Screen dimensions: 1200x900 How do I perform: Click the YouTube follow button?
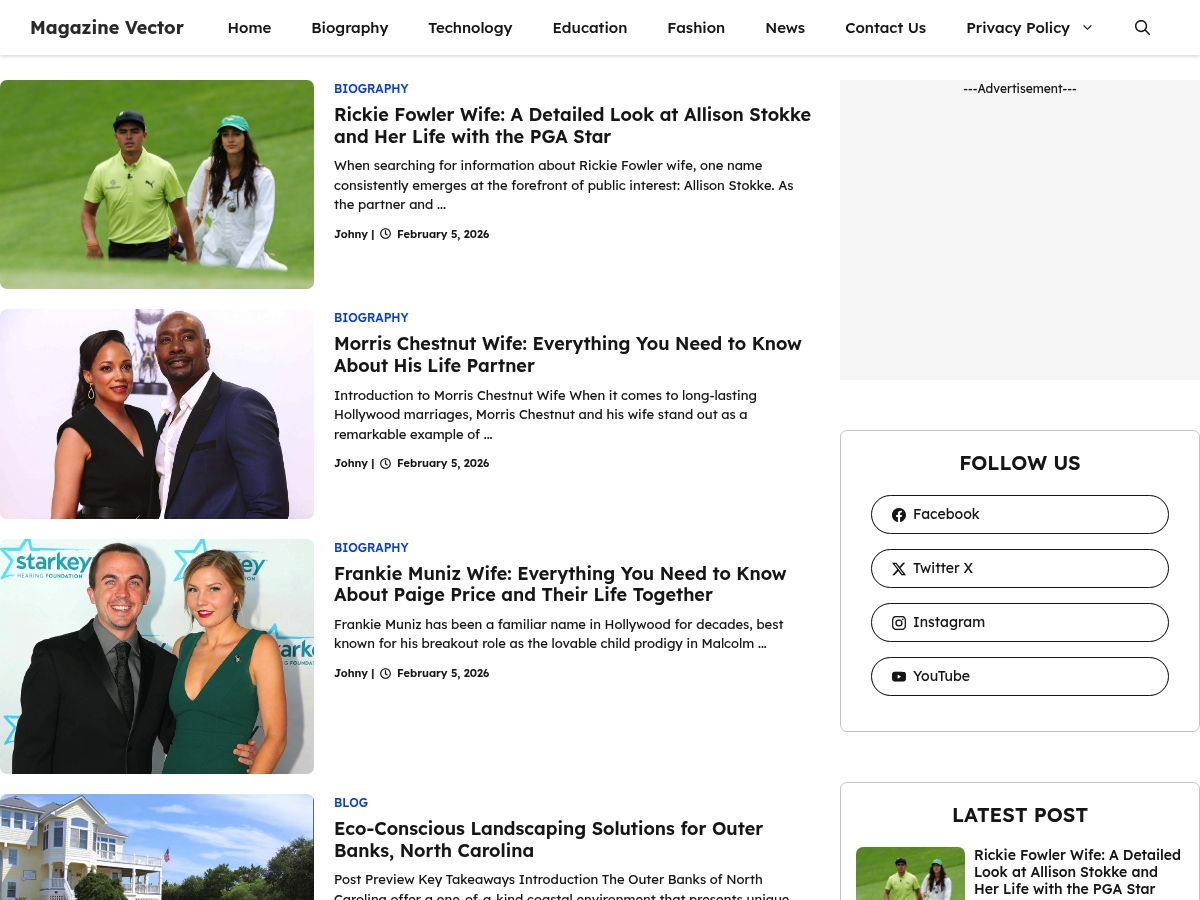[x=1020, y=676]
